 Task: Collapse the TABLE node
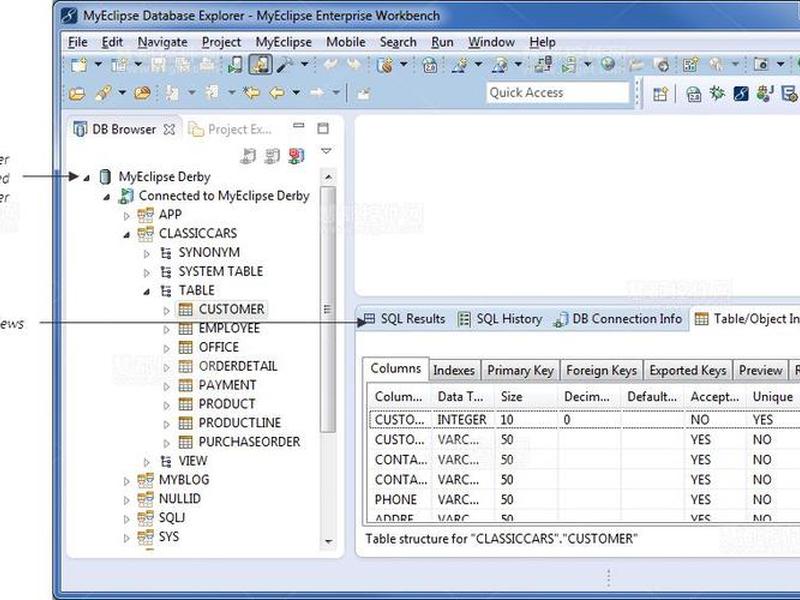point(146,291)
